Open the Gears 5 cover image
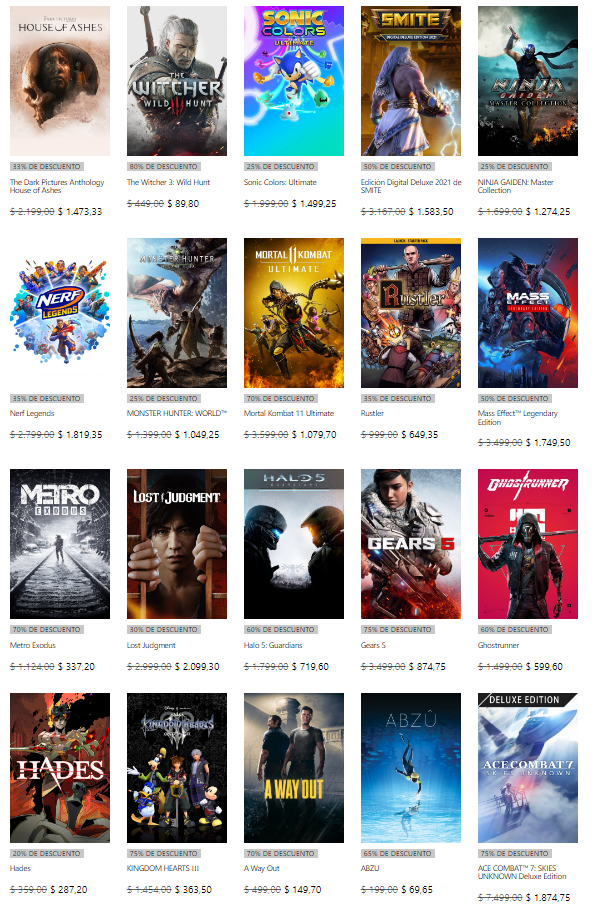 (410, 543)
